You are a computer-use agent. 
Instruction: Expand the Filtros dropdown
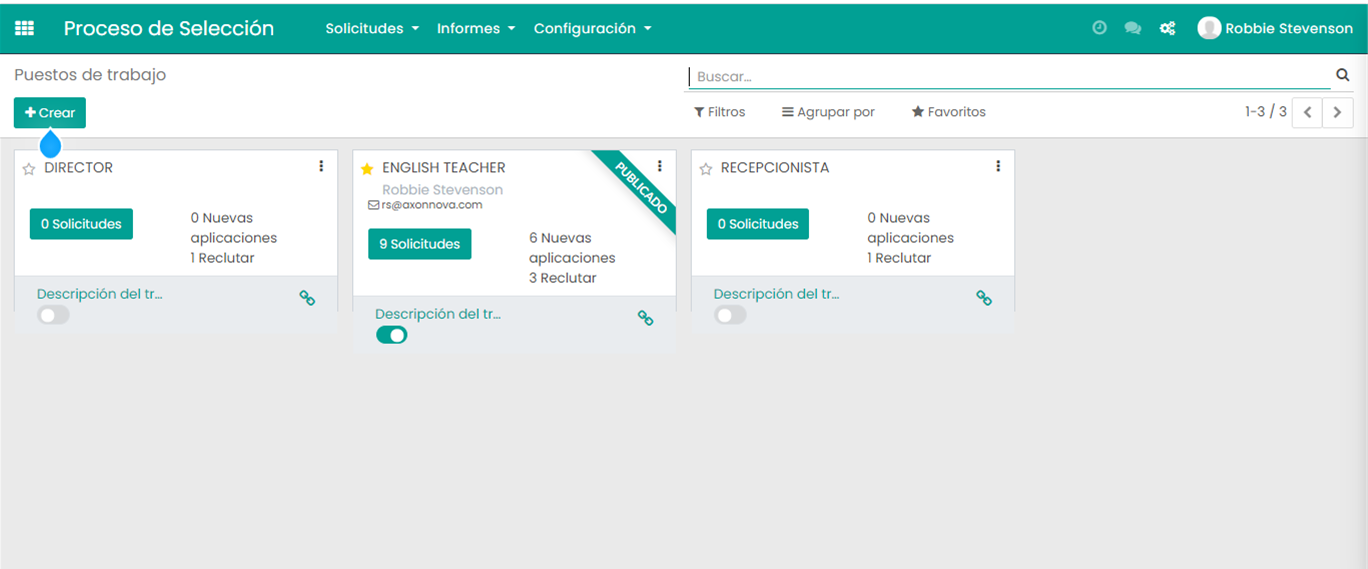[720, 112]
